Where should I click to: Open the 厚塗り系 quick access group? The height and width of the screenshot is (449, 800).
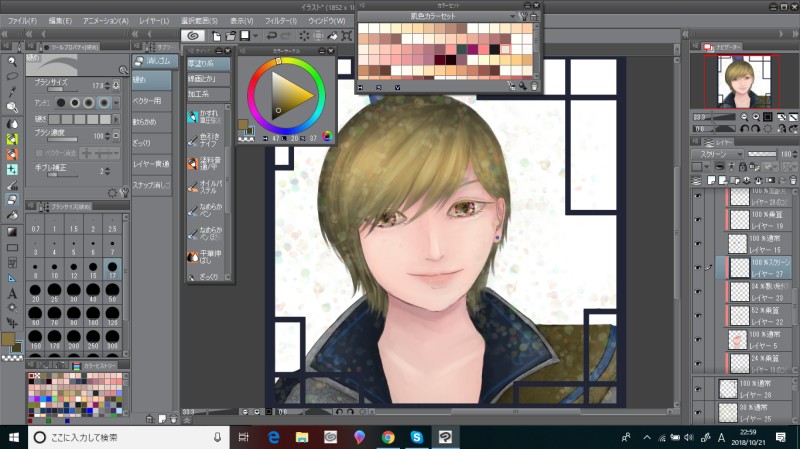click(208, 64)
